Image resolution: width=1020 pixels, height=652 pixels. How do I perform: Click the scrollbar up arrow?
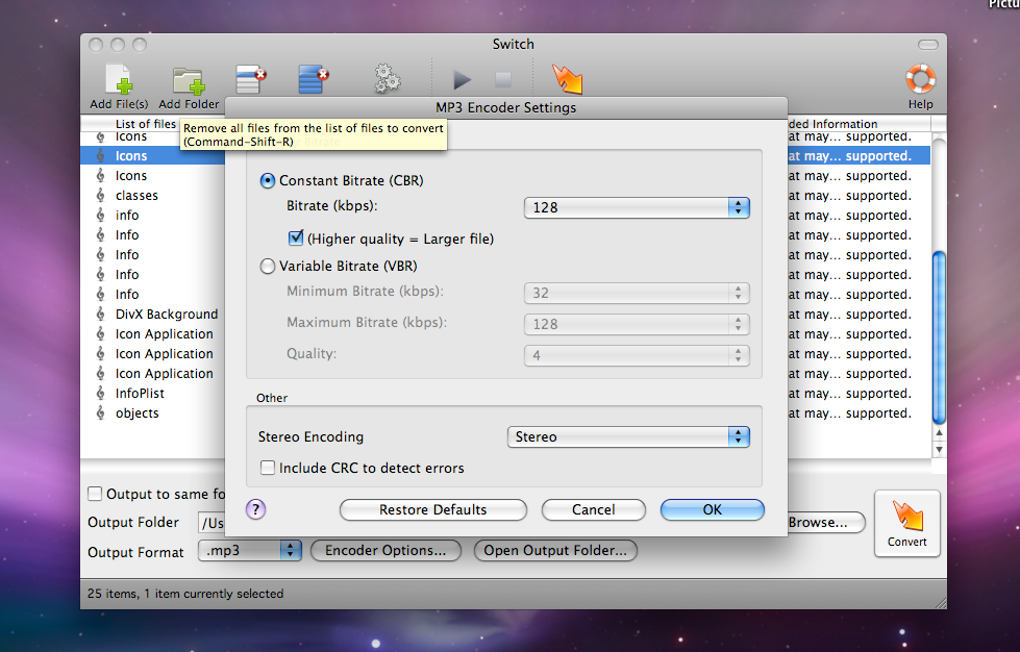pyautogui.click(x=939, y=433)
